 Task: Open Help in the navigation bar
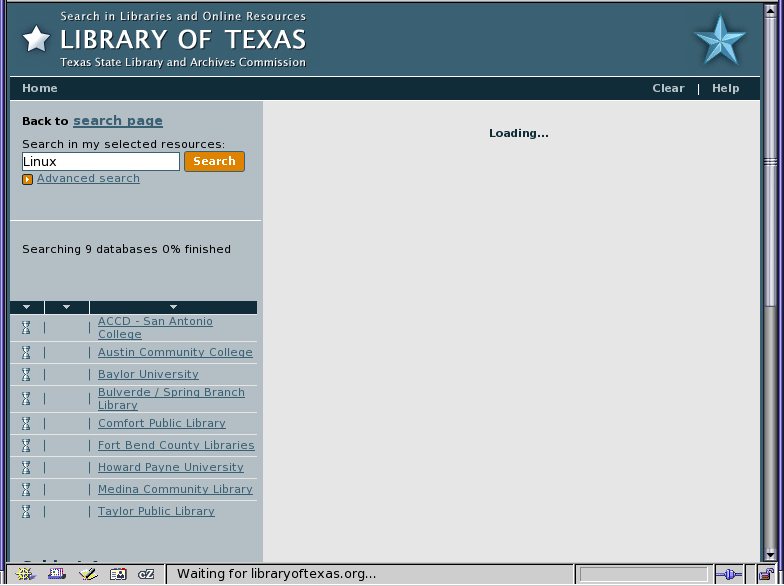tap(725, 88)
